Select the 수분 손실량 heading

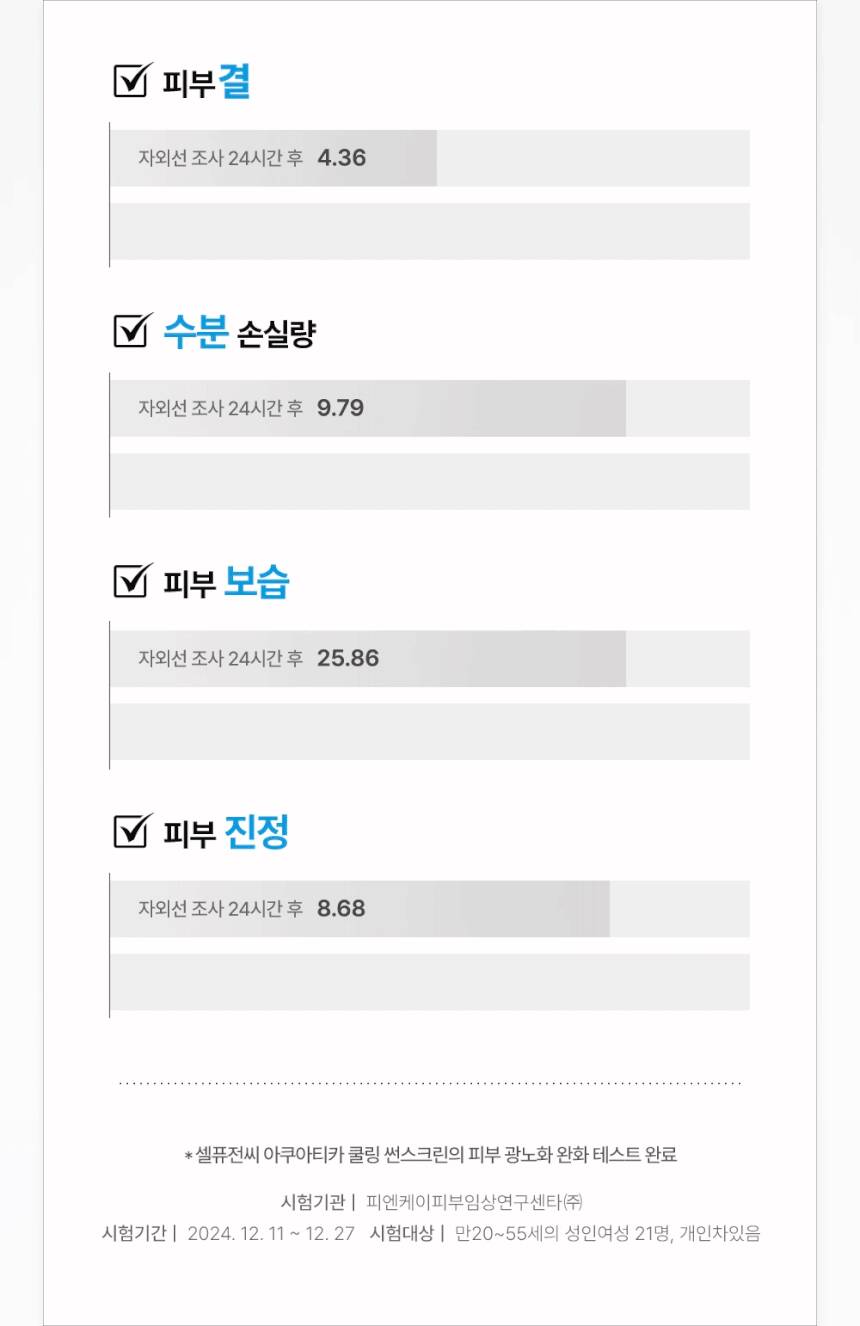[x=239, y=333]
